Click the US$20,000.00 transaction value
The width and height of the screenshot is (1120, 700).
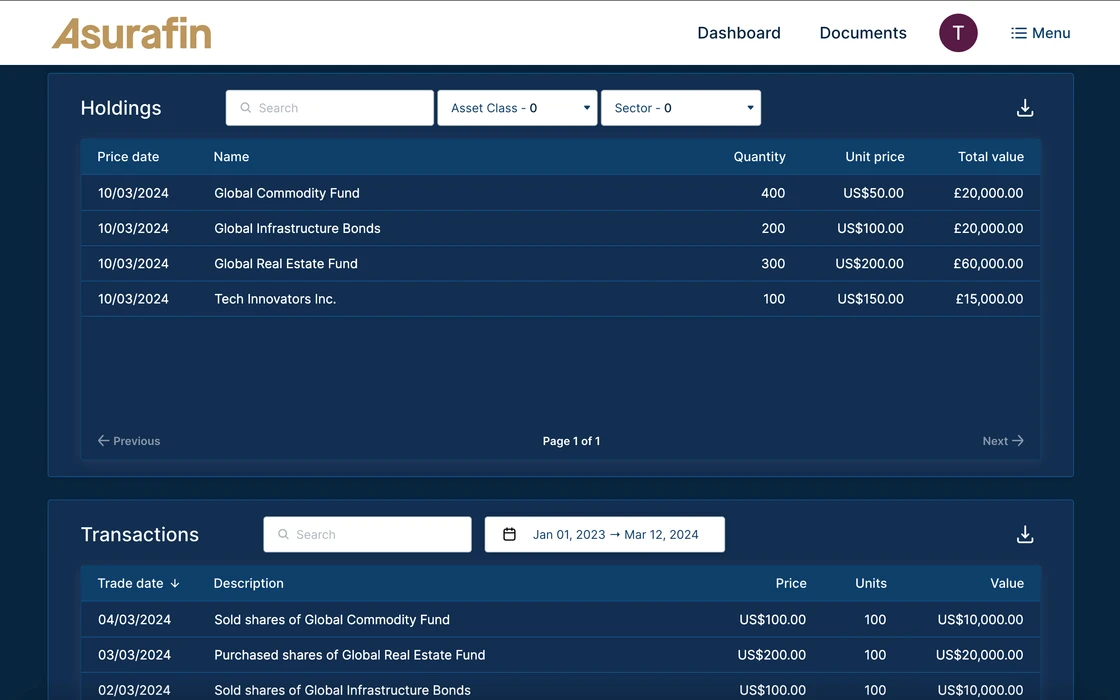pos(979,655)
